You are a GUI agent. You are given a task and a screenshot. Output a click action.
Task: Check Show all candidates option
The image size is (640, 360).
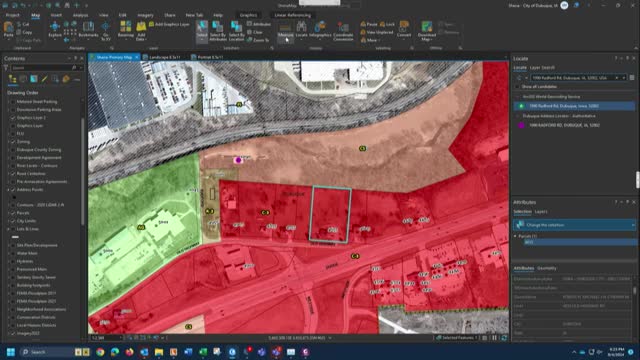[518, 87]
